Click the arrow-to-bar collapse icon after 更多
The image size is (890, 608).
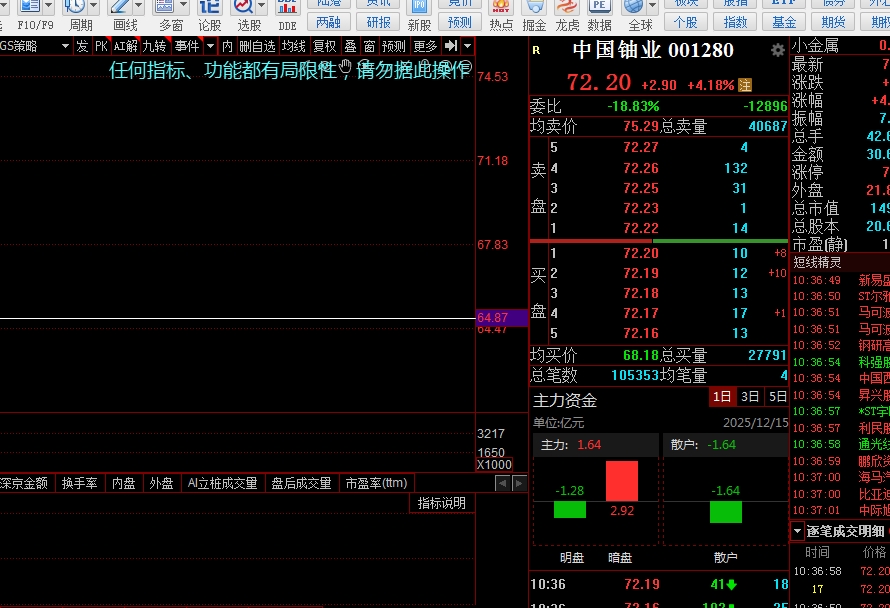click(x=451, y=46)
